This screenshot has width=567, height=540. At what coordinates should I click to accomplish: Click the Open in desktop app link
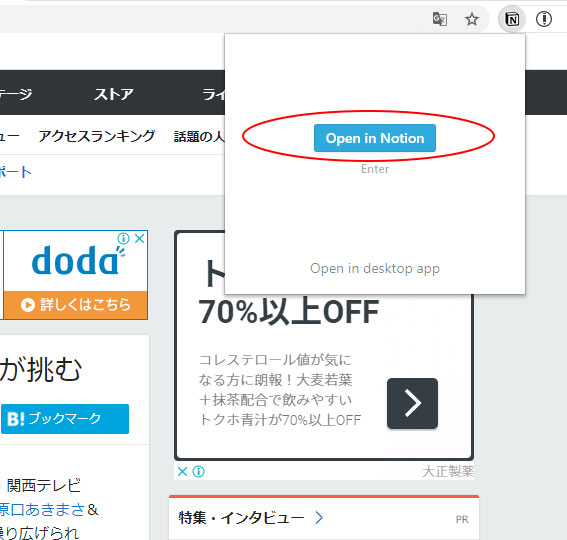(375, 268)
